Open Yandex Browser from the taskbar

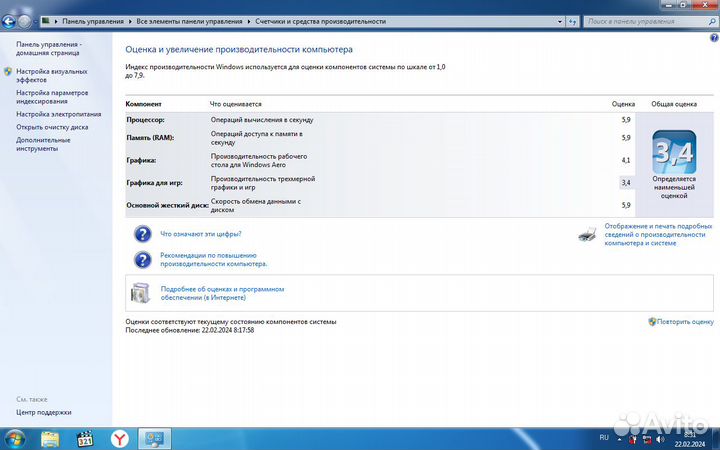[120, 439]
